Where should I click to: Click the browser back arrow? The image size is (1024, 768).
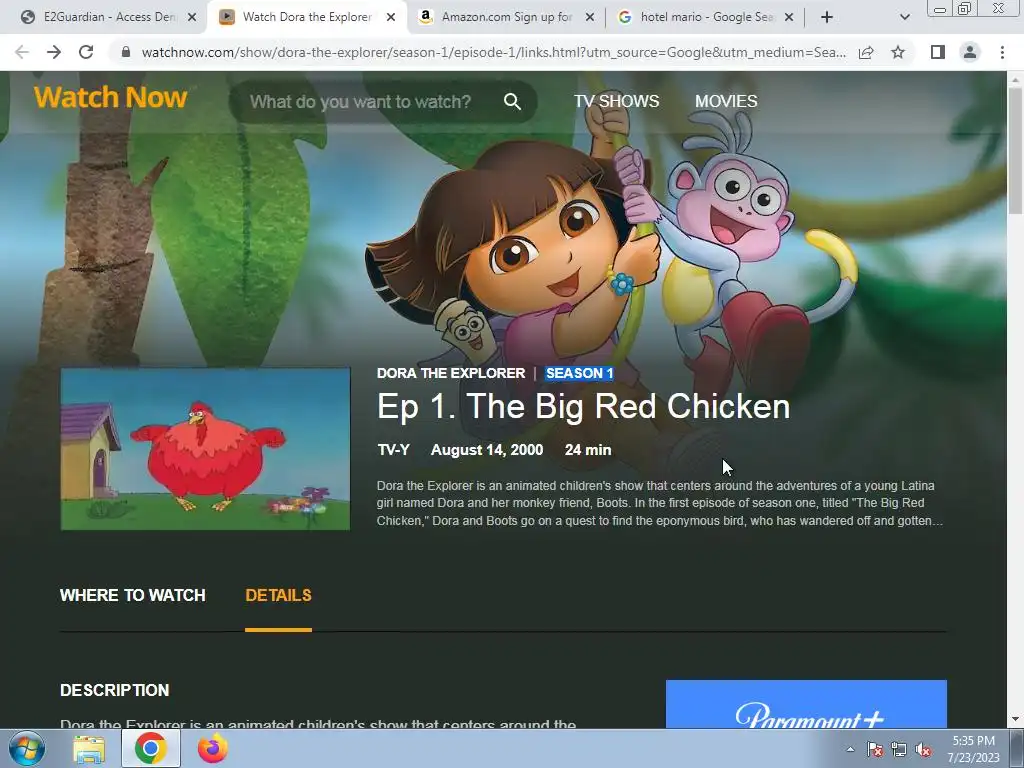click(22, 52)
